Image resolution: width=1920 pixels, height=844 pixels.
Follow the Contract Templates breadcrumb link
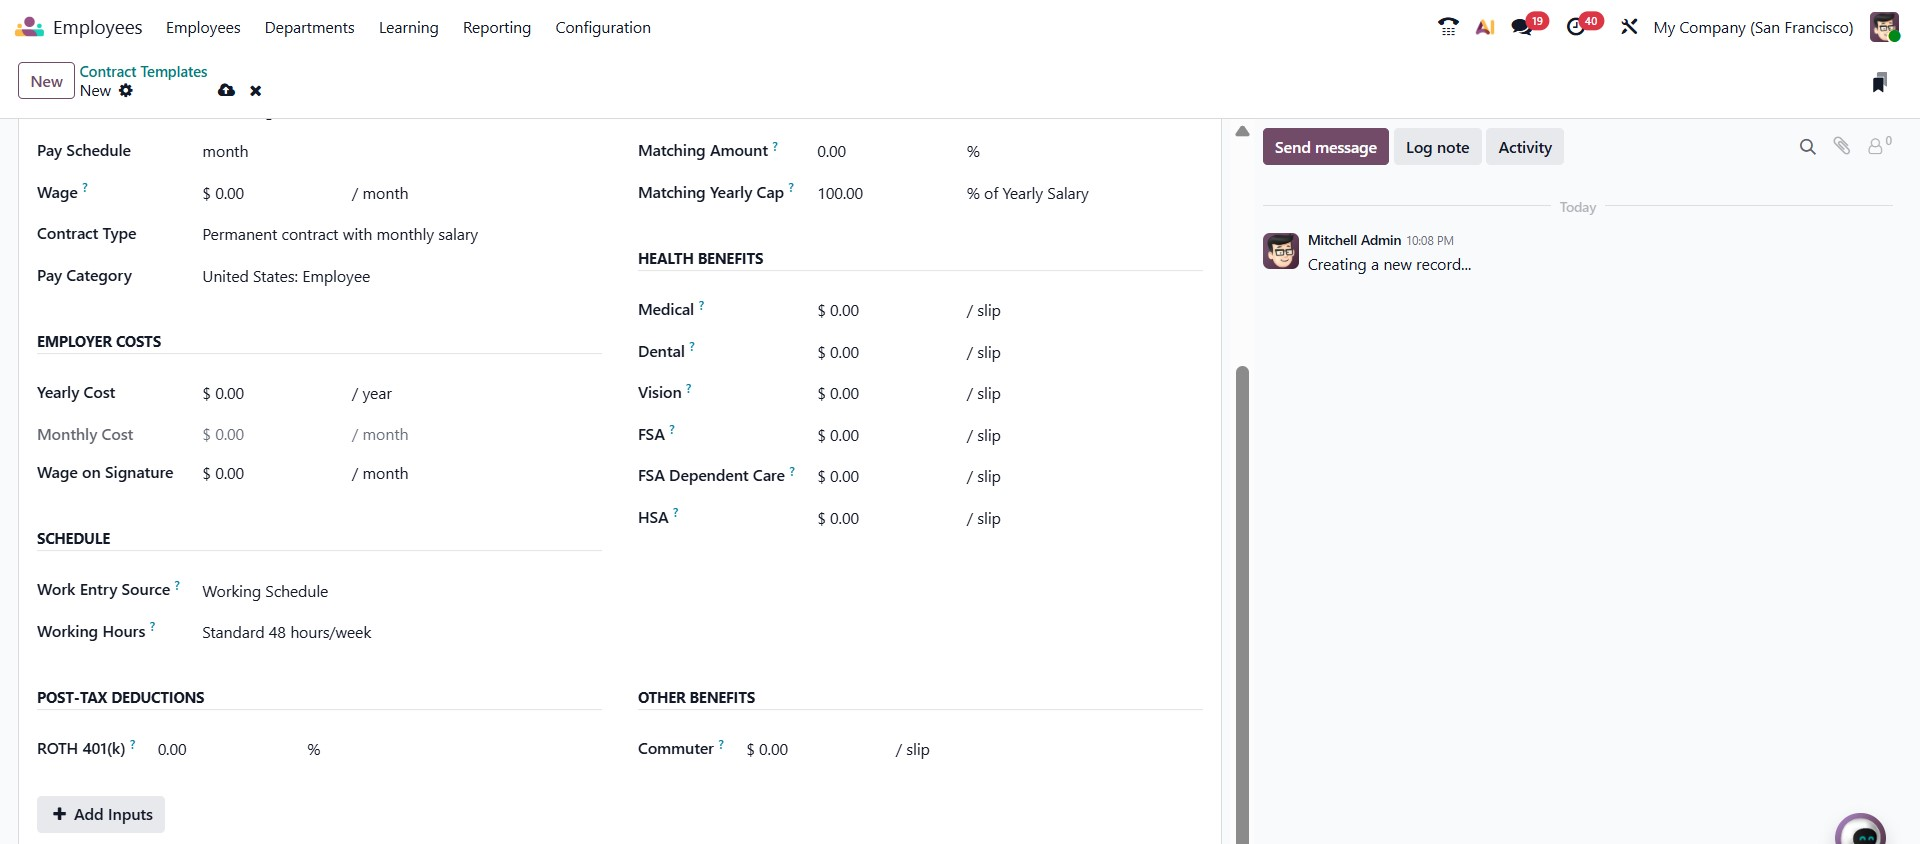(144, 72)
